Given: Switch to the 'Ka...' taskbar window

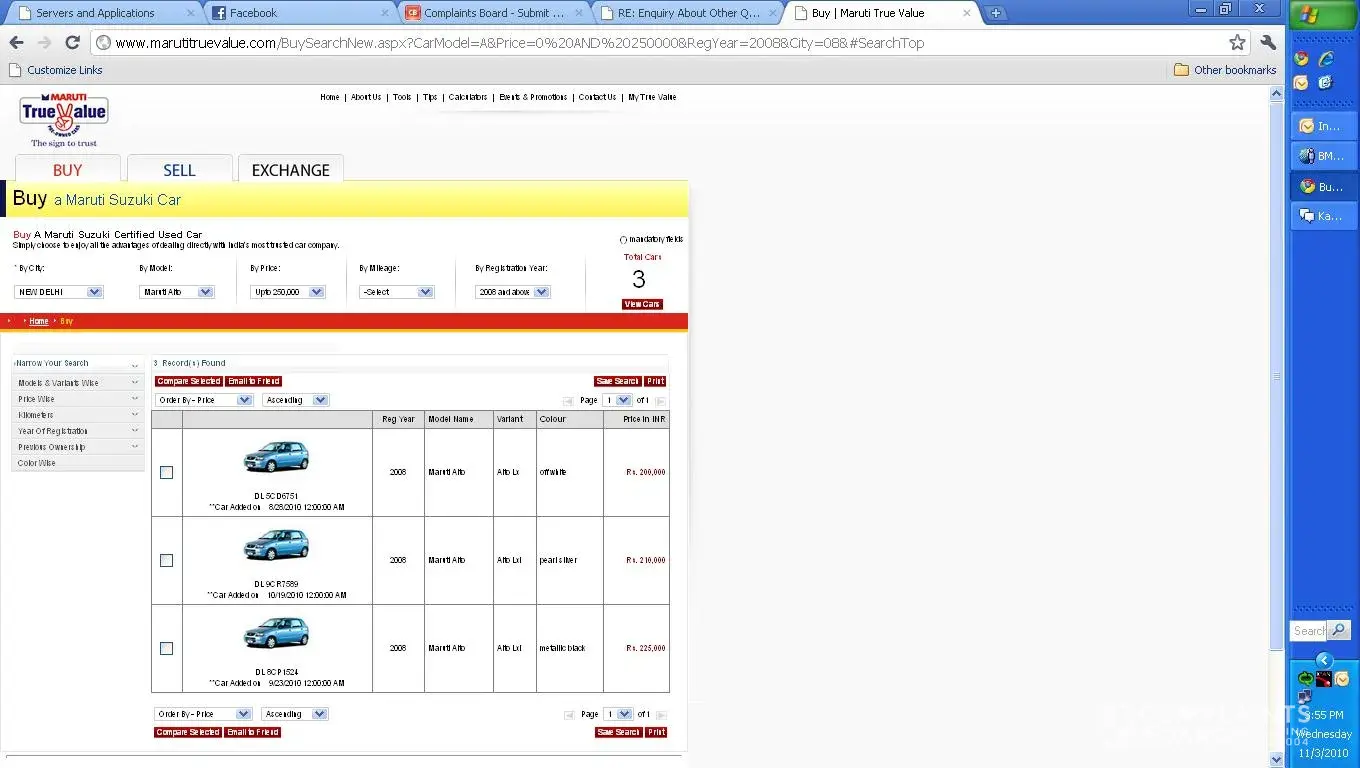Looking at the screenshot, I should coord(1323,216).
